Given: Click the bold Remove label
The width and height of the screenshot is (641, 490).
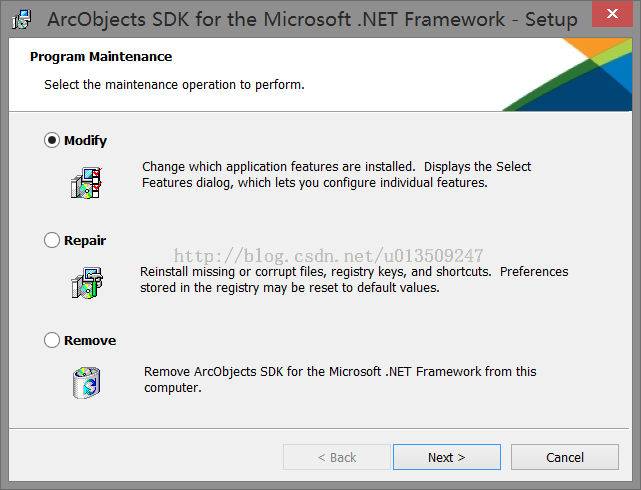Looking at the screenshot, I should point(90,340).
